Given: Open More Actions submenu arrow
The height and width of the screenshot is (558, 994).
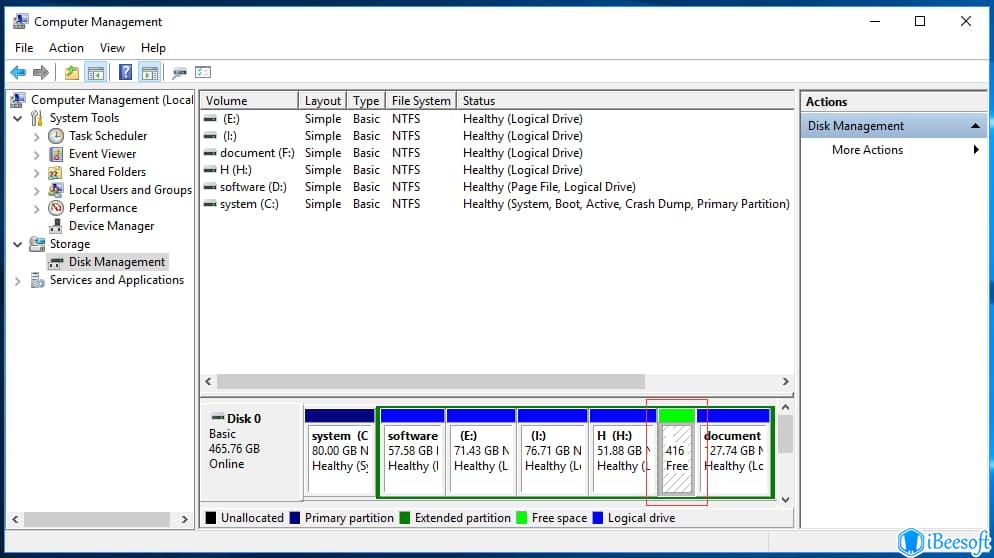Looking at the screenshot, I should 976,150.
